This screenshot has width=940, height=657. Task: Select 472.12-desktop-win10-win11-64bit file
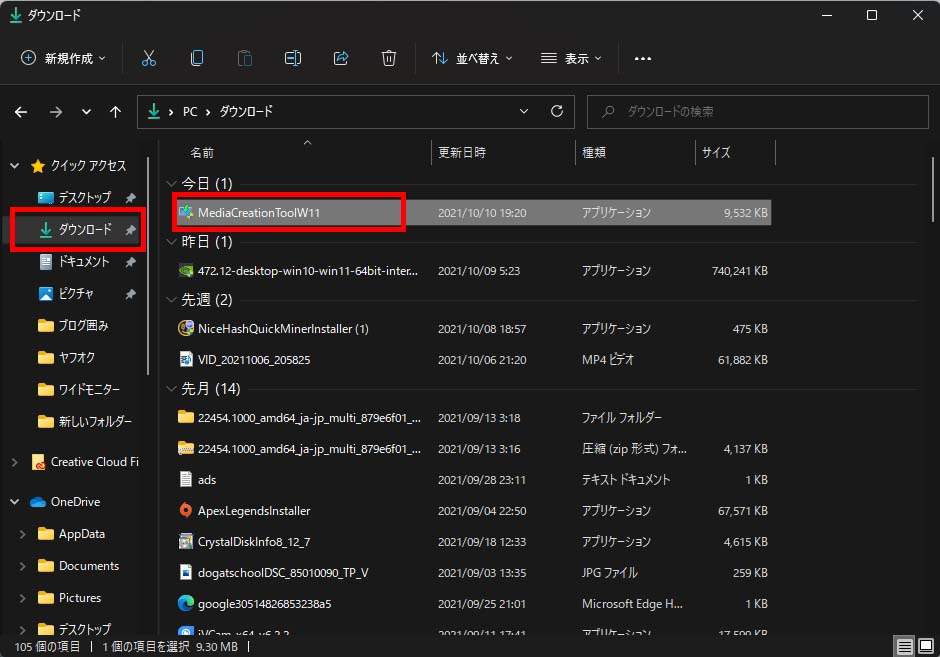[472, 271]
